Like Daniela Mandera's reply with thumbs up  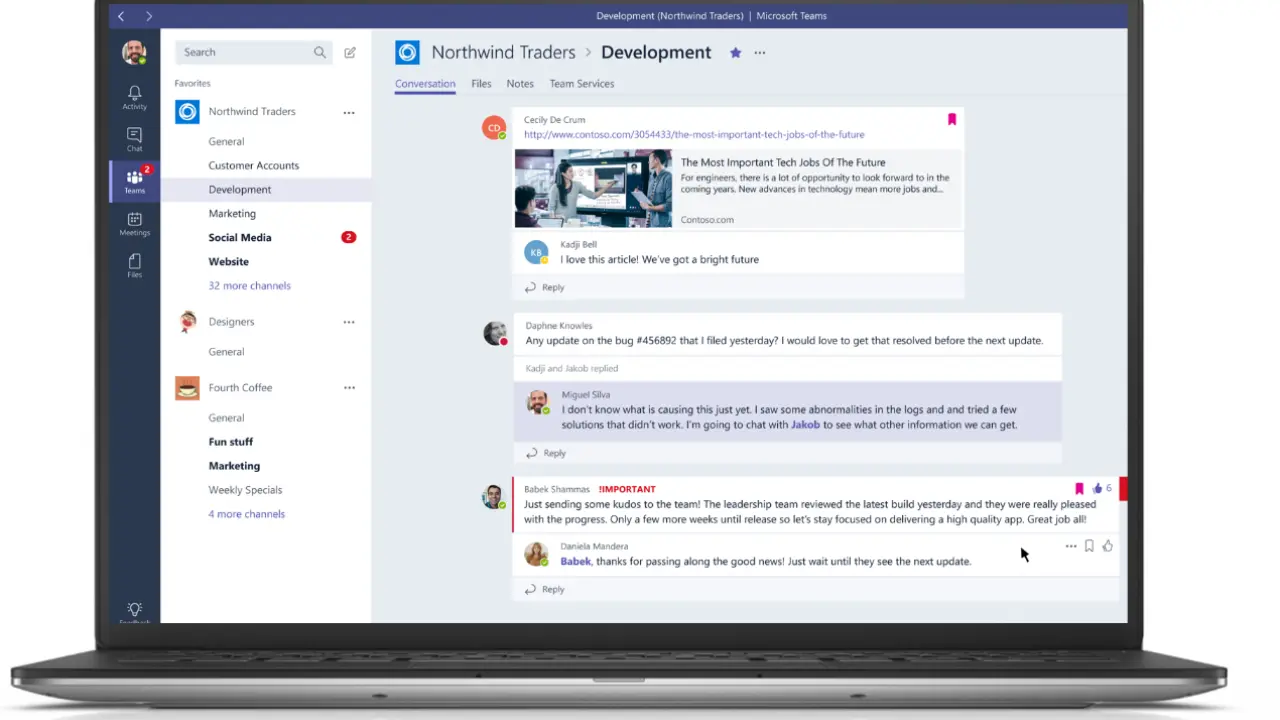tap(1107, 546)
